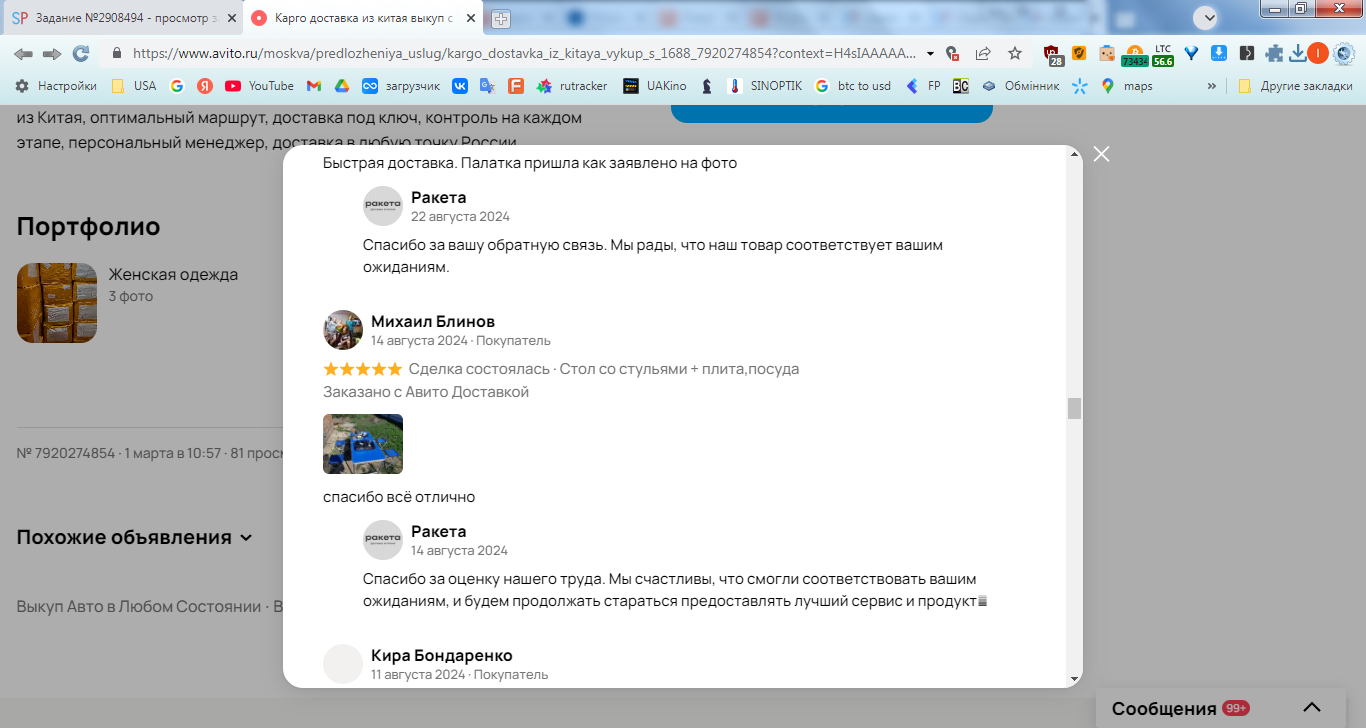The image size is (1366, 728).
Task: Expand the address bar dropdown arrow
Action: click(931, 53)
